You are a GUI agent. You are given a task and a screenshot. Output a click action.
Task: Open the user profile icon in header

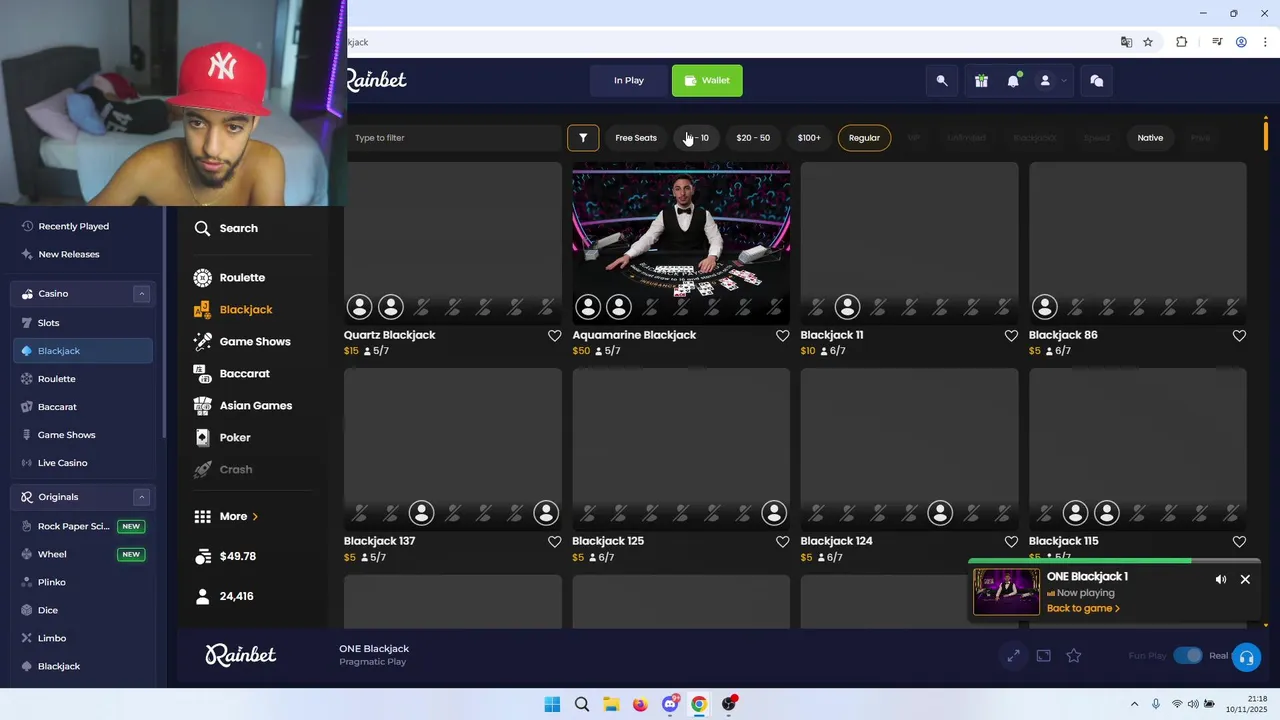tap(1045, 81)
